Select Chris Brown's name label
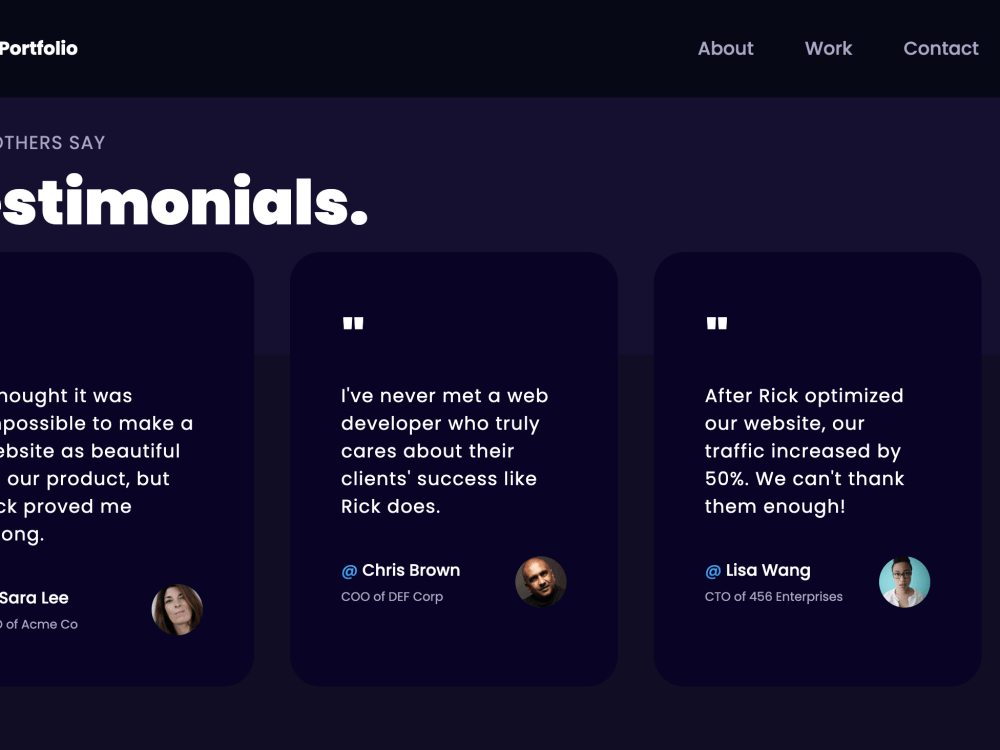This screenshot has width=1000, height=750. pos(411,570)
